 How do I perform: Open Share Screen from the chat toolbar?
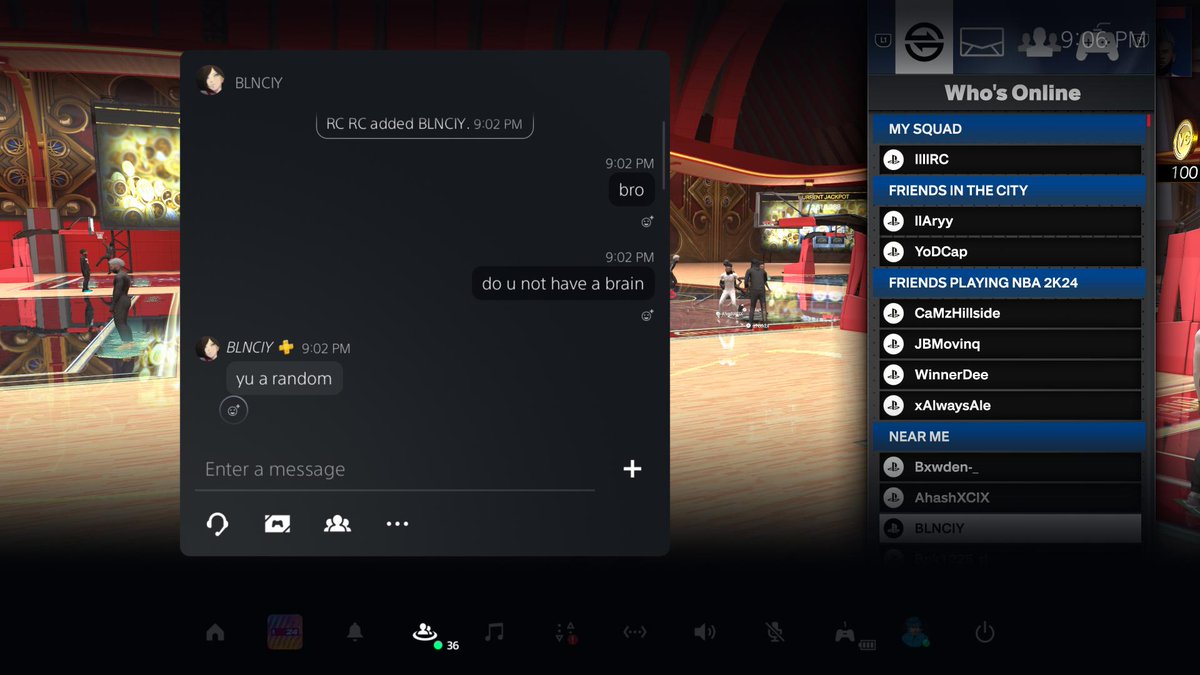pyautogui.click(x=277, y=523)
